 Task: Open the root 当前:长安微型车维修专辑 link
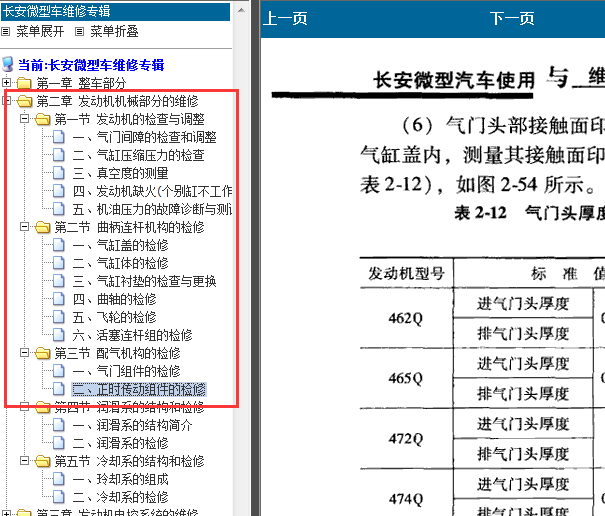[x=91, y=65]
